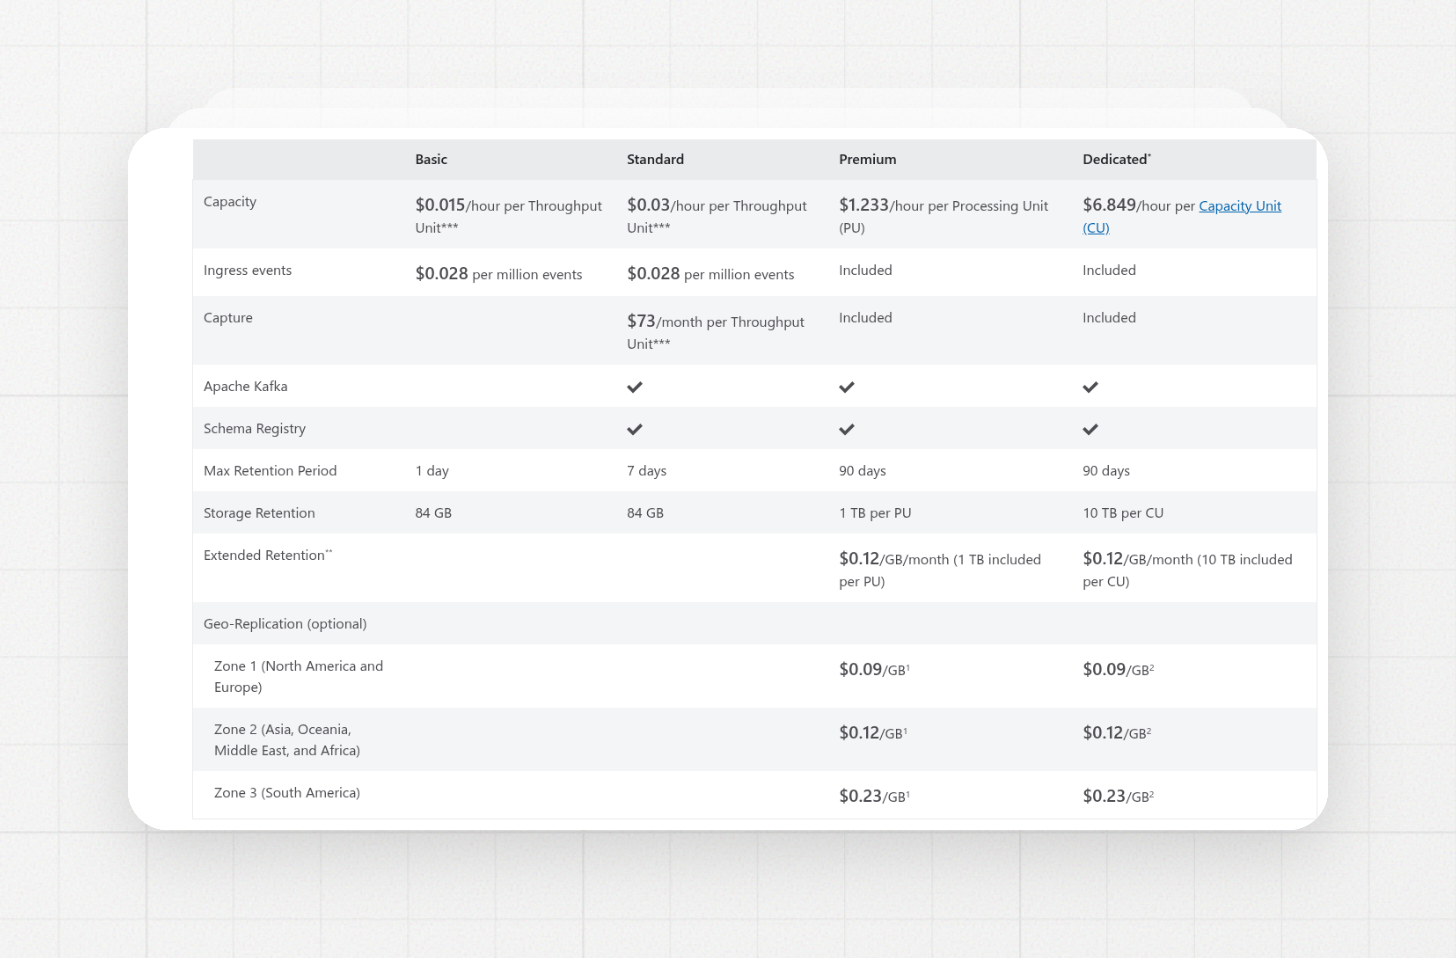The height and width of the screenshot is (958, 1456).
Task: Click Zone 2 (Asia, Oceania, Middle East, and Africa)
Action: [287, 740]
